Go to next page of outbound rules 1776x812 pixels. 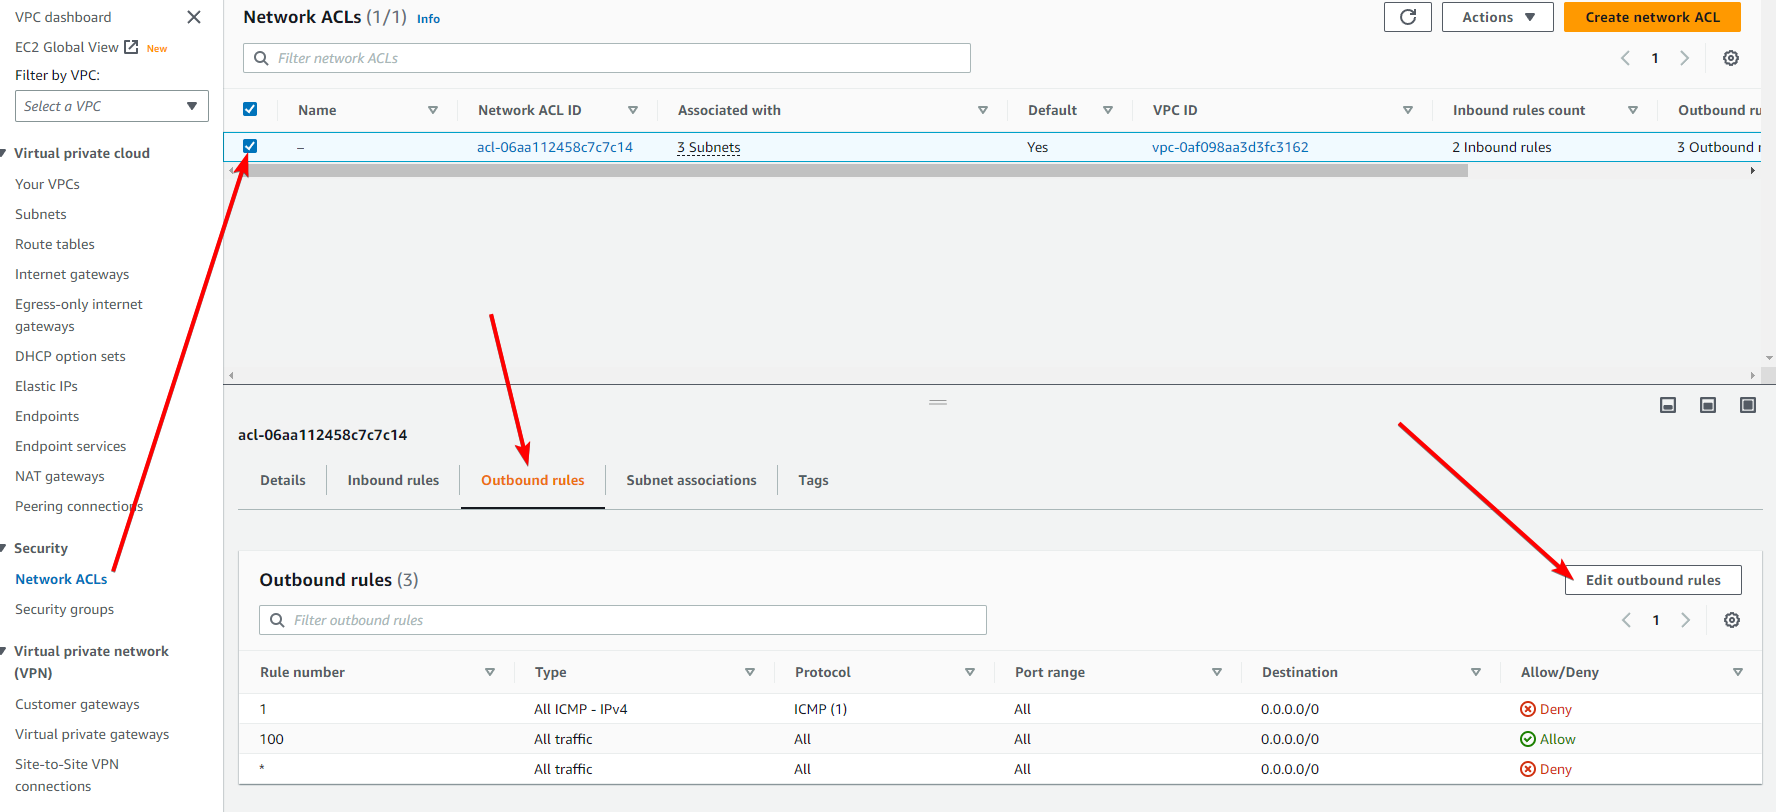[1685, 620]
